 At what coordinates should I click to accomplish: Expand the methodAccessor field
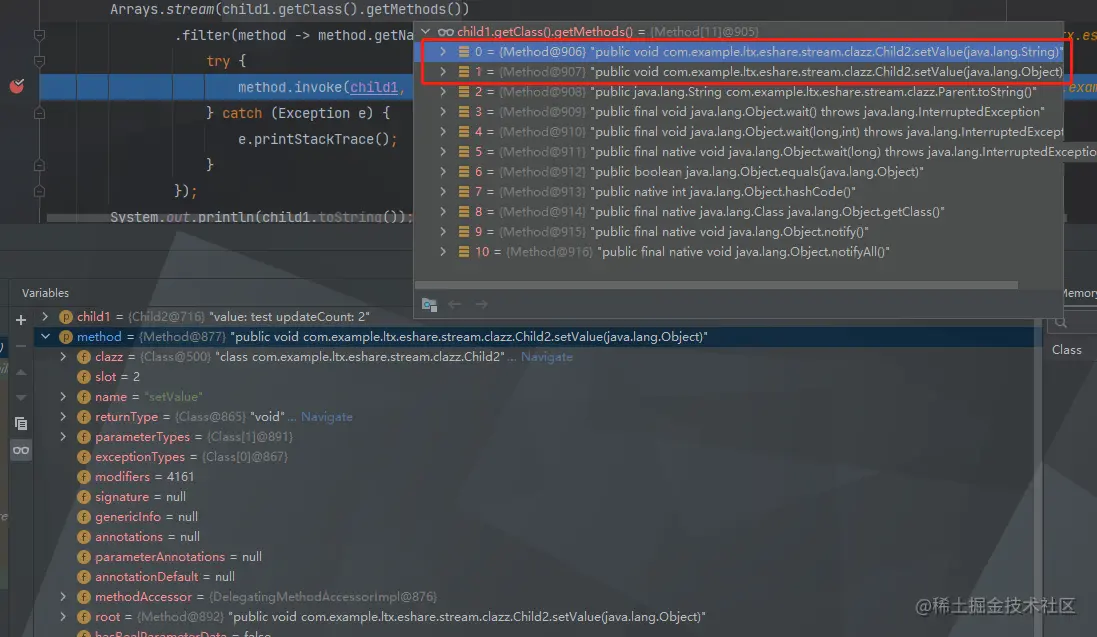point(64,596)
